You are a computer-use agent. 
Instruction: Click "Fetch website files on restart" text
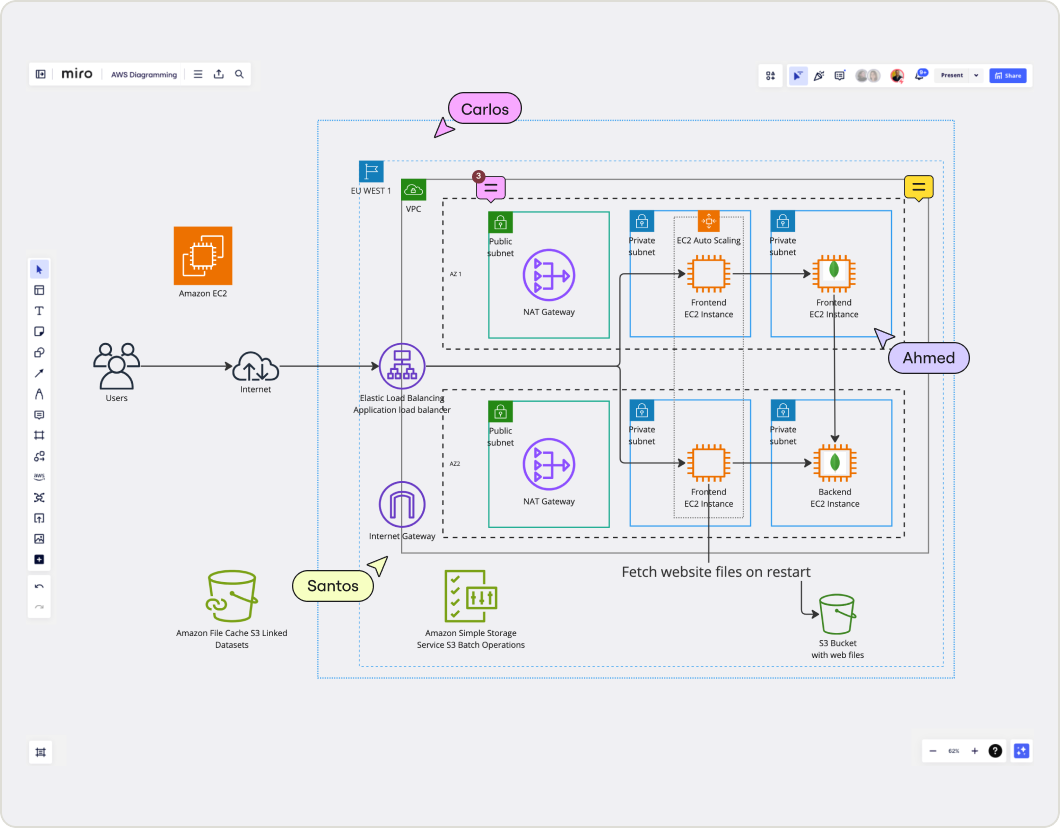click(716, 572)
